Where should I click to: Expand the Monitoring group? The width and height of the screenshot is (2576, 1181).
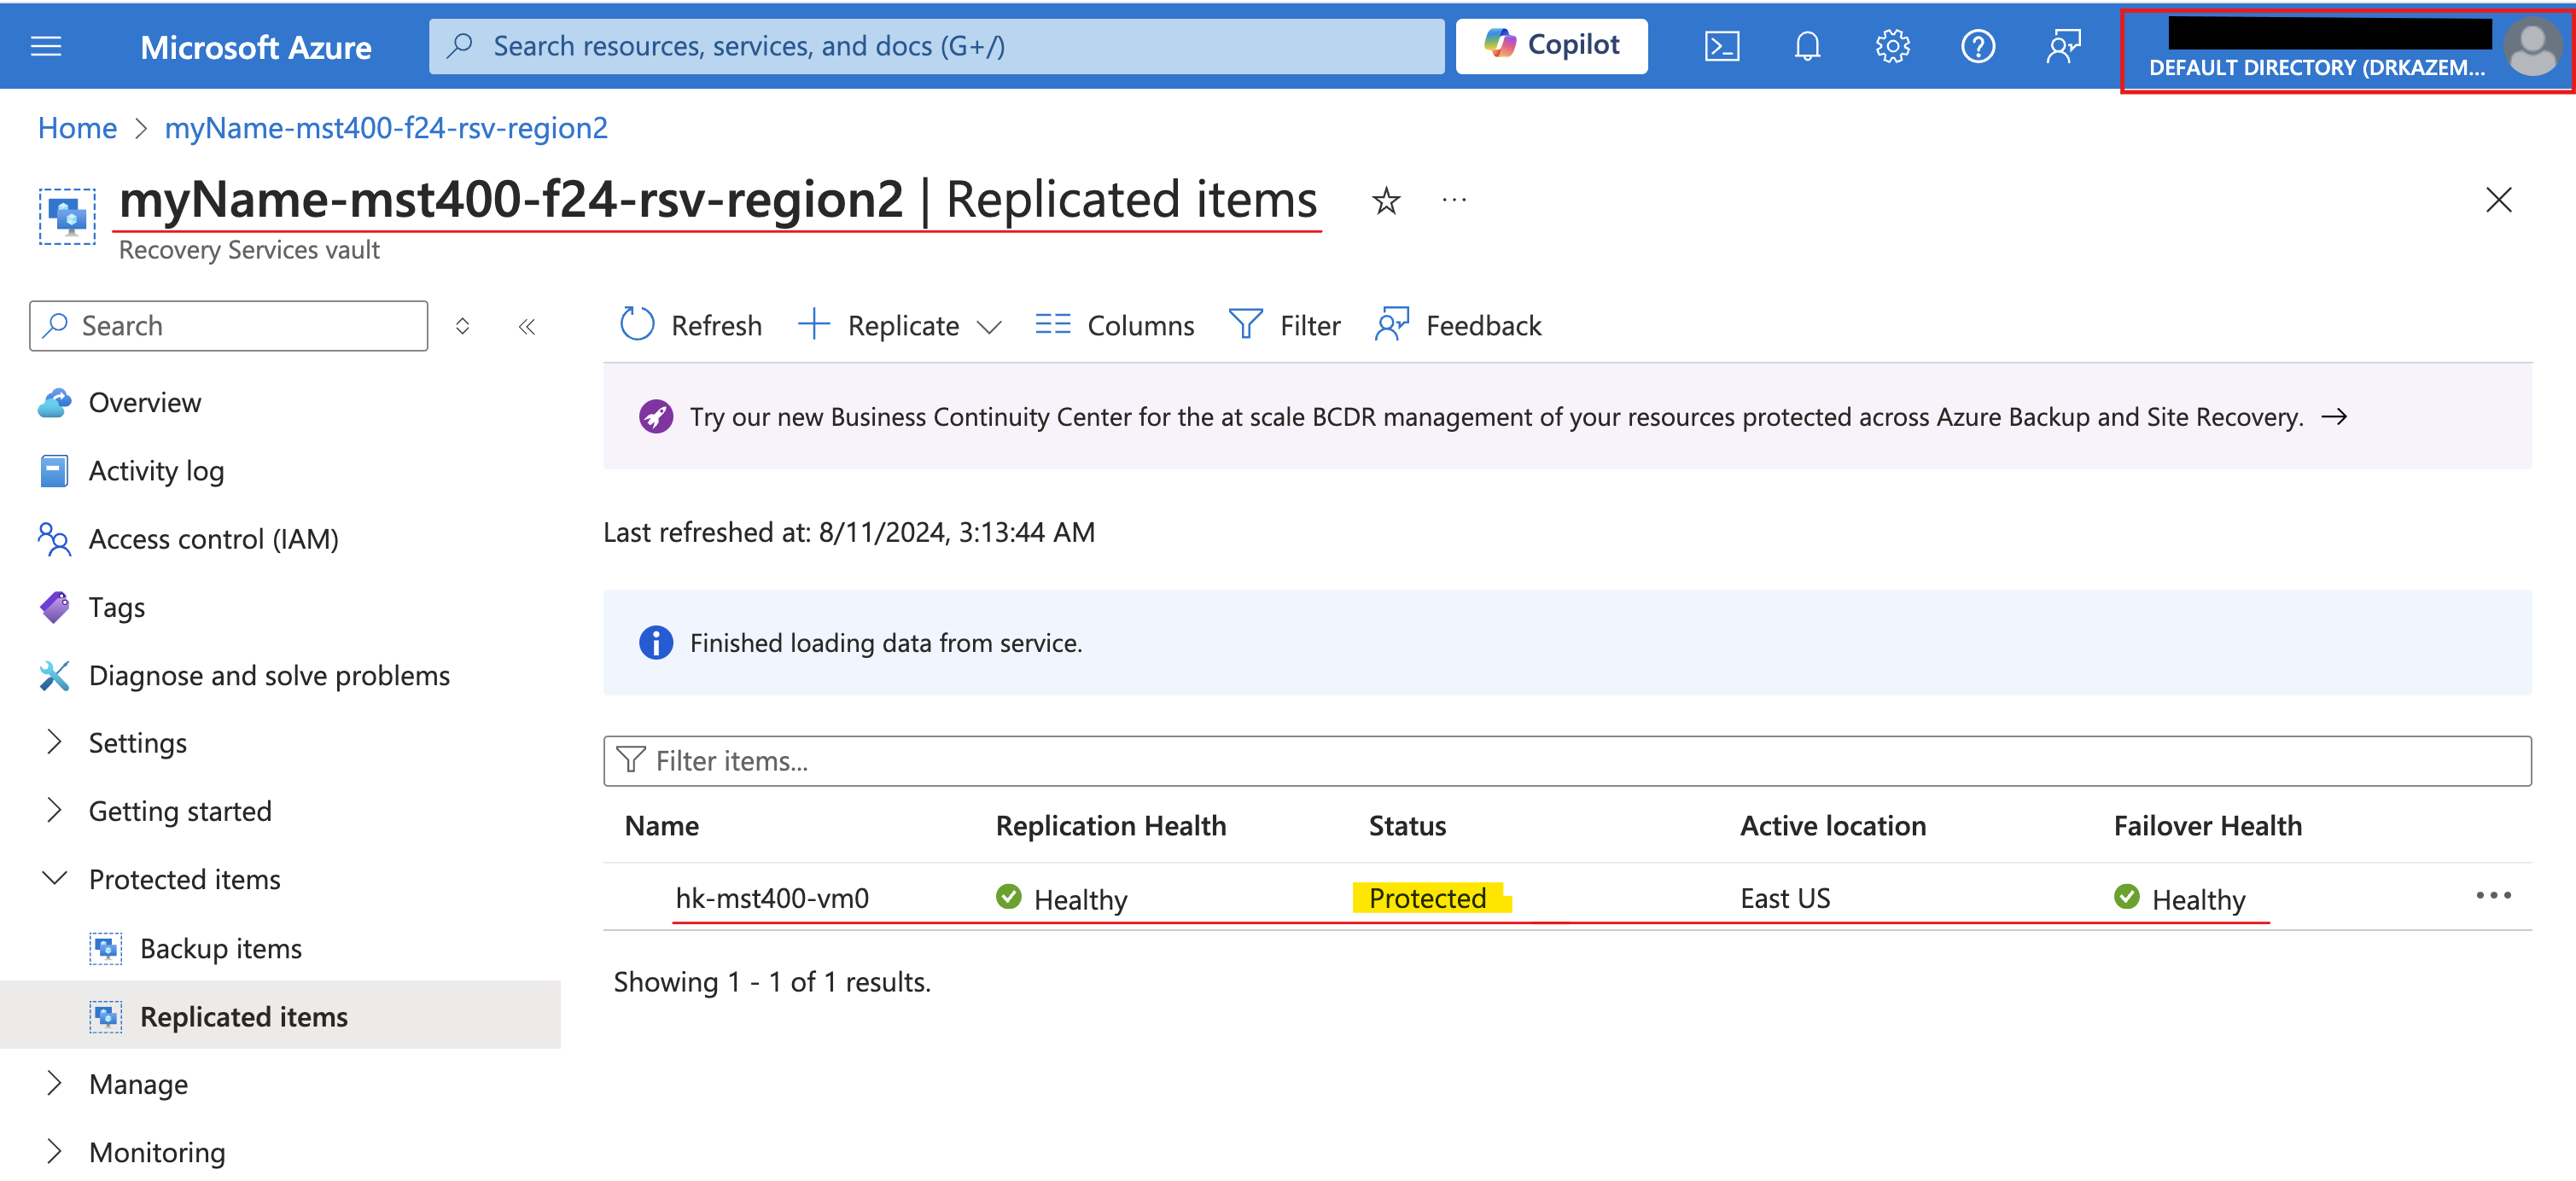[157, 1152]
